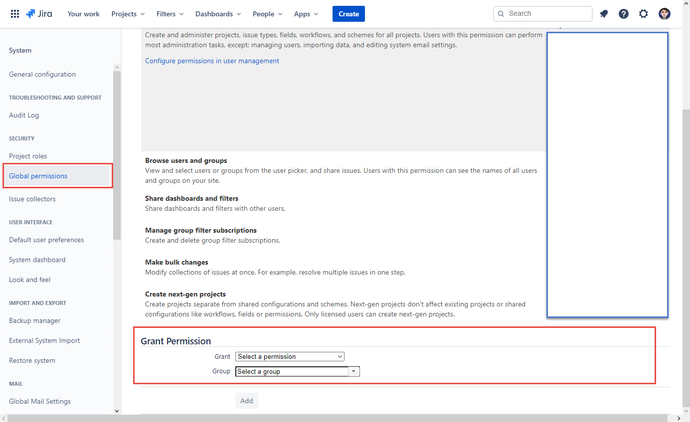This screenshot has width=690, height=422.
Task: Open Issue collectors in sidebar
Action: (32, 199)
